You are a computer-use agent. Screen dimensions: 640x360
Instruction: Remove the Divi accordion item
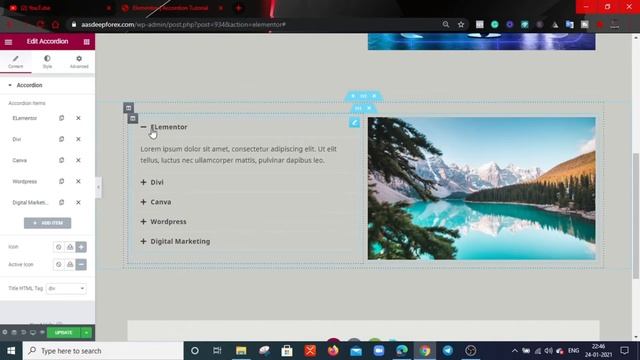pyautogui.click(x=78, y=139)
